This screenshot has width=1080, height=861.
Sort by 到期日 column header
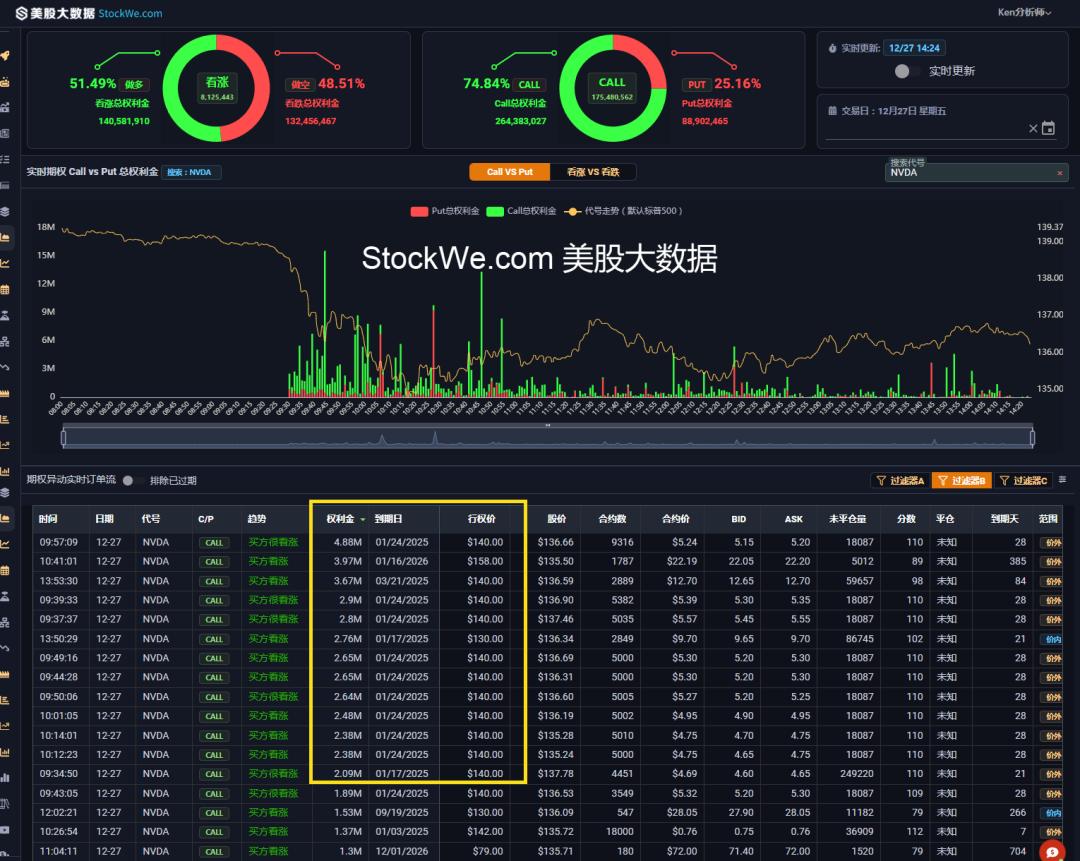388,519
